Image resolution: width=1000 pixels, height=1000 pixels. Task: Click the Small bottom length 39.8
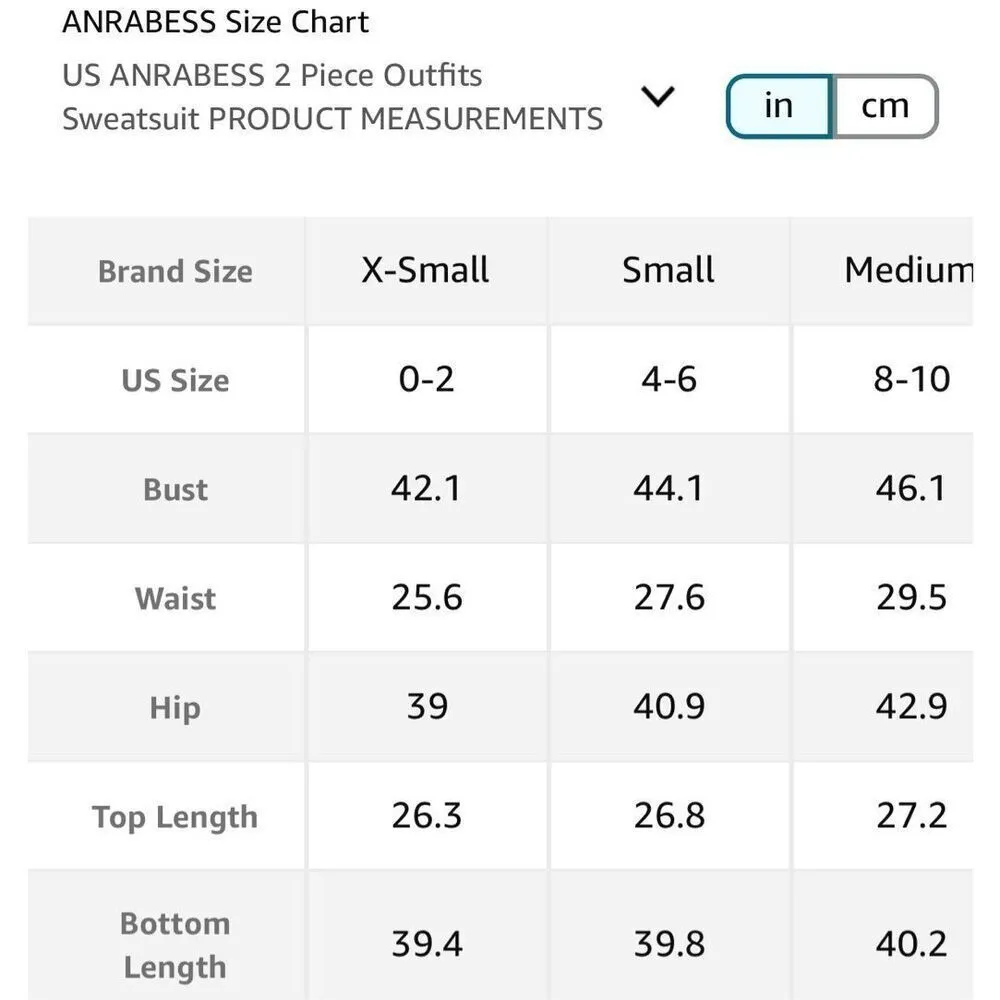click(x=668, y=945)
